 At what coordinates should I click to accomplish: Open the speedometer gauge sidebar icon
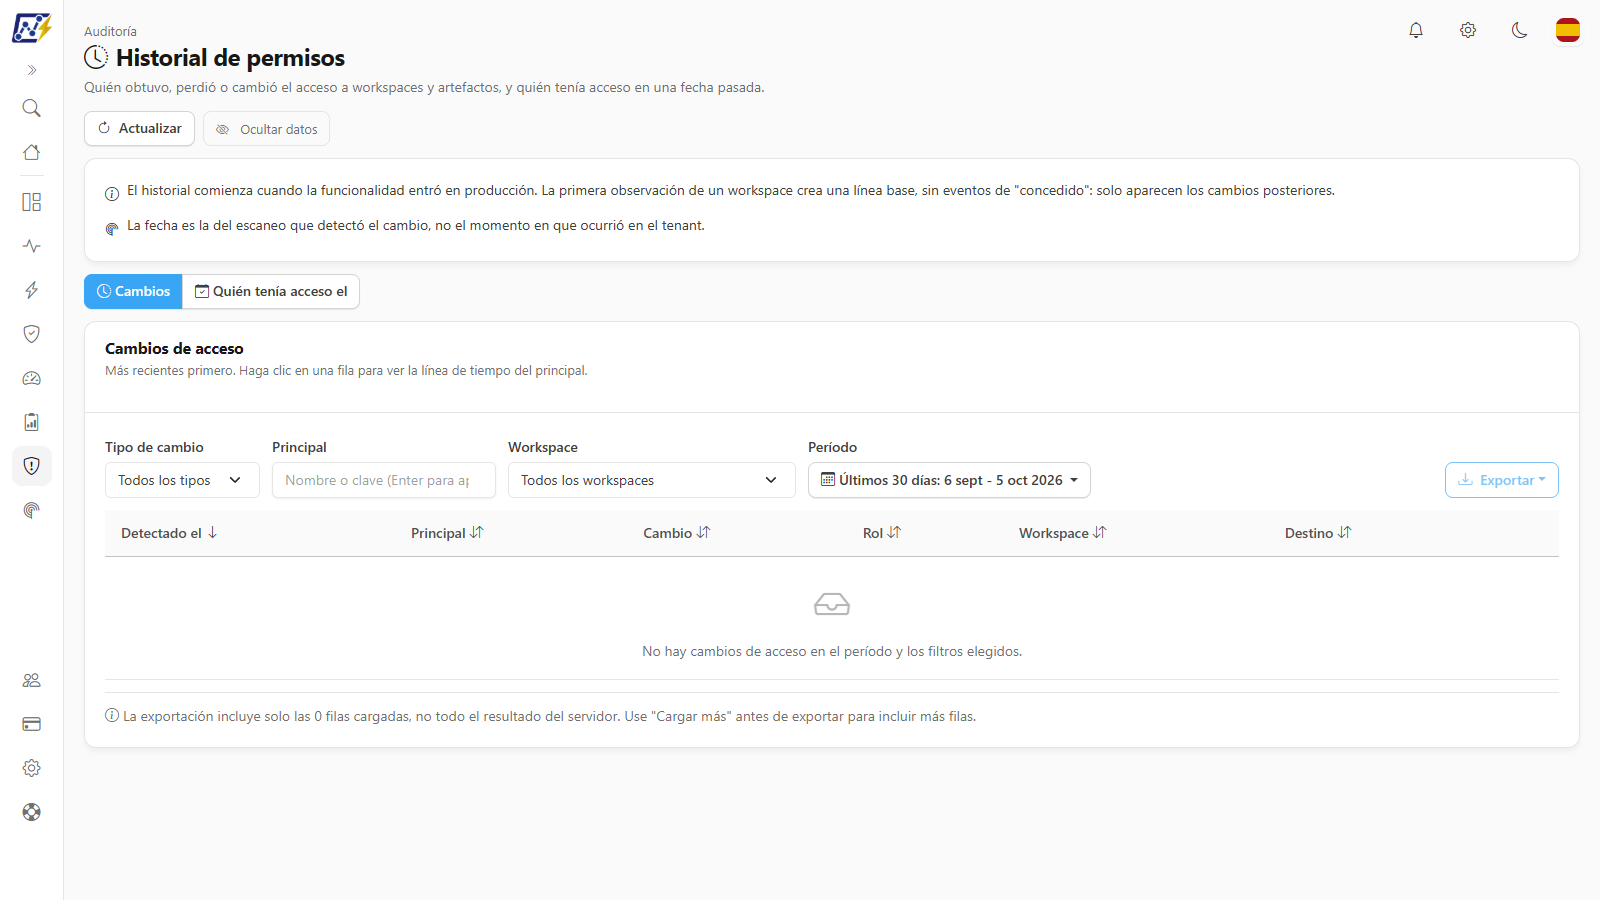[x=32, y=378]
